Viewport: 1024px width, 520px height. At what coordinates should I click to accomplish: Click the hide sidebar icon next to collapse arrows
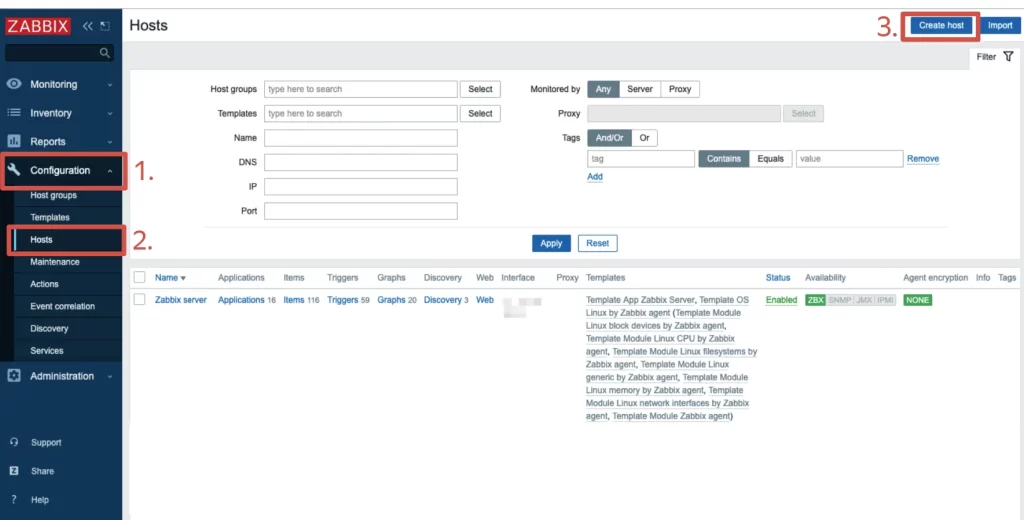(104, 26)
